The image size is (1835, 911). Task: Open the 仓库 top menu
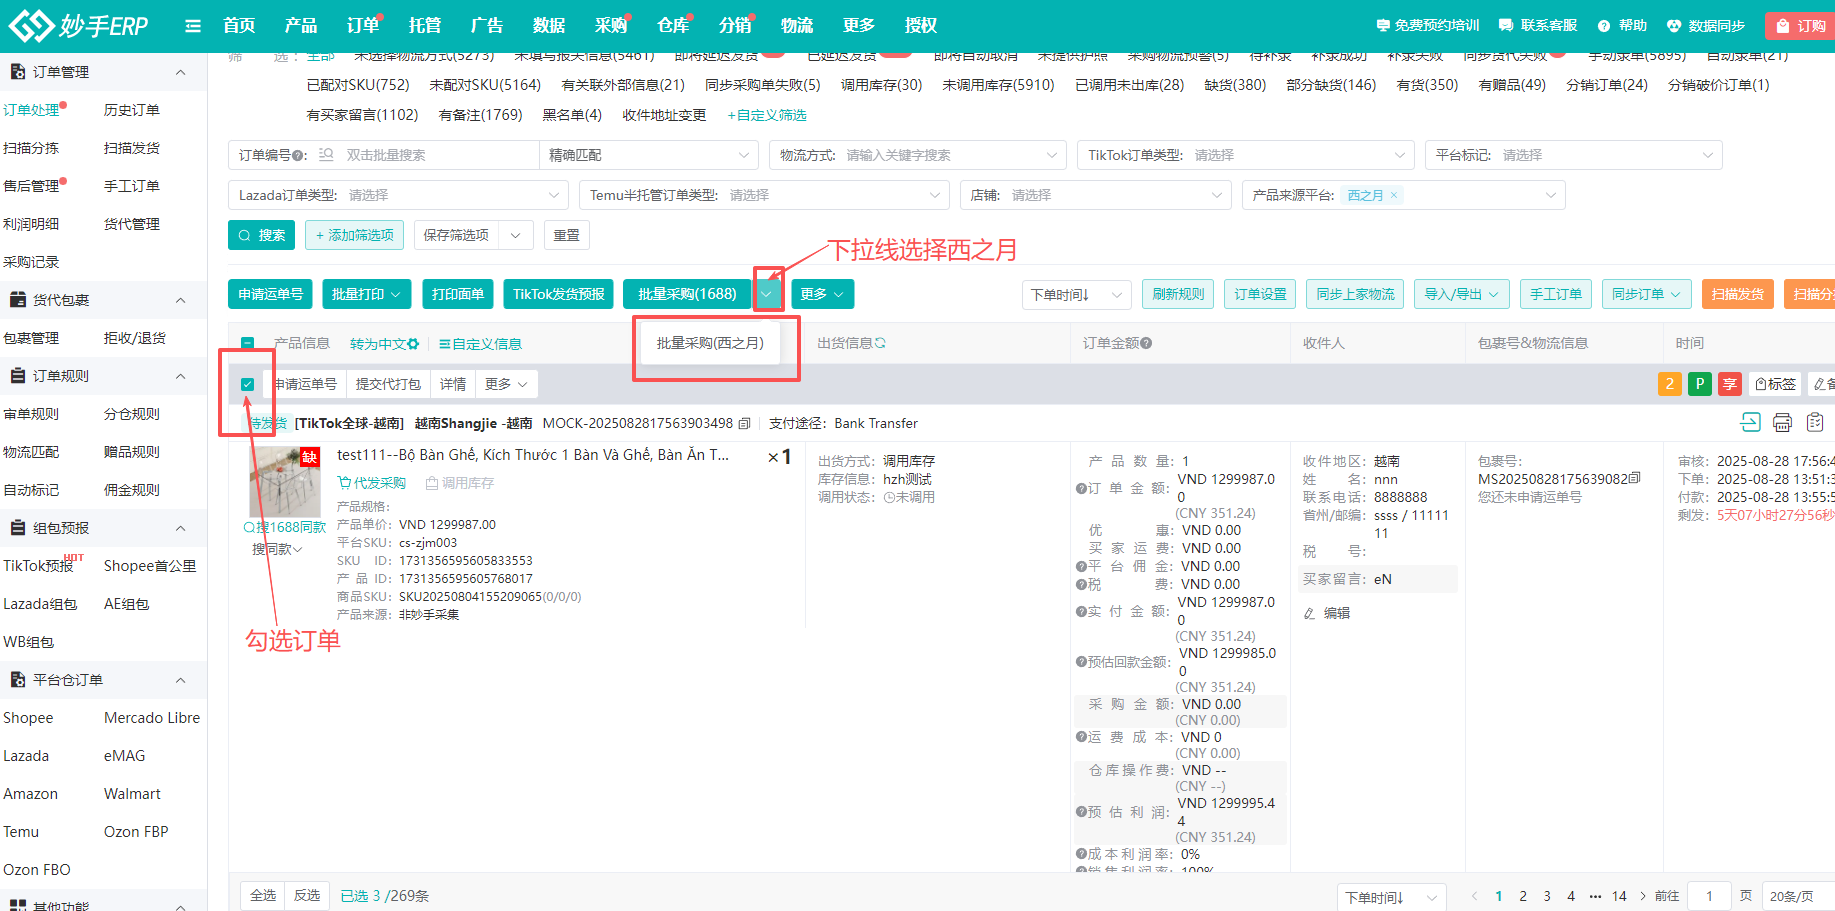[x=673, y=25]
